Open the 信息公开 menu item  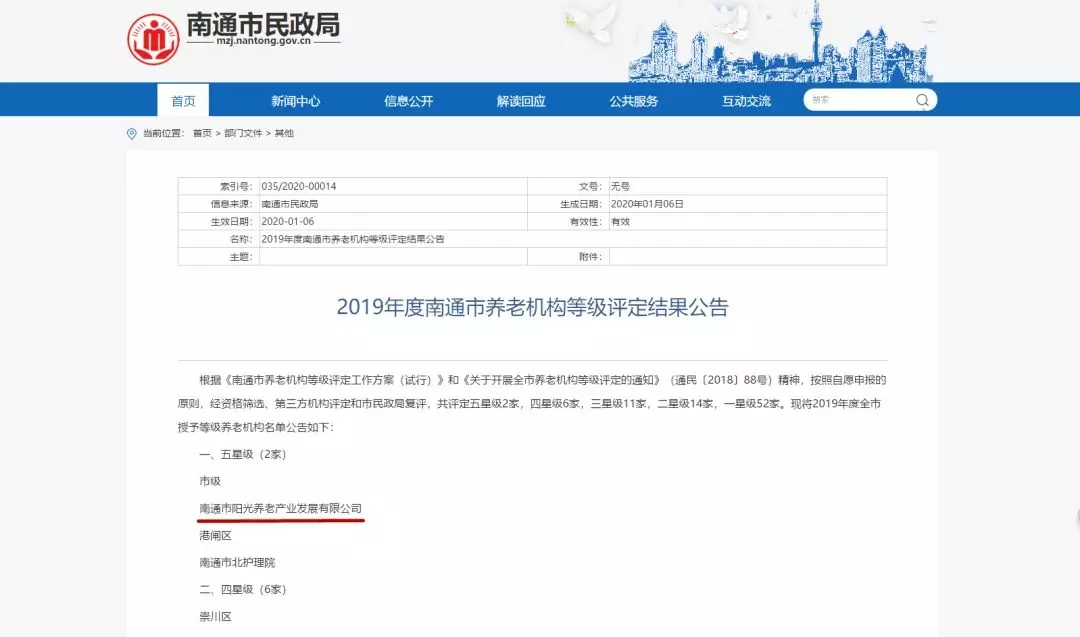point(409,101)
